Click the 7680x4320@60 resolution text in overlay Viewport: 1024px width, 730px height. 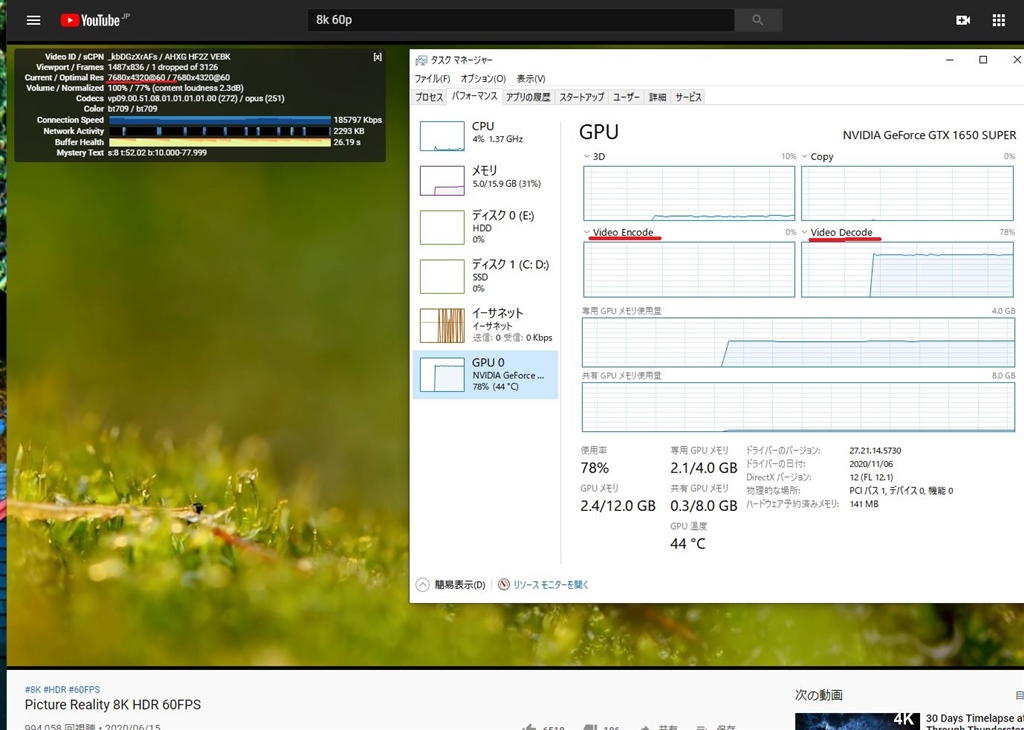[136, 78]
